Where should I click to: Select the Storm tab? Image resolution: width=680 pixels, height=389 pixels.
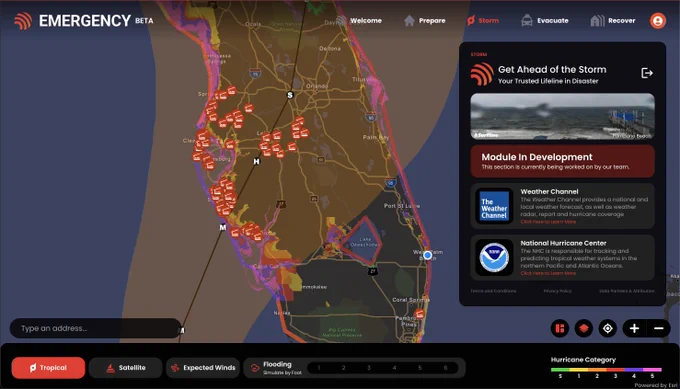(x=483, y=20)
